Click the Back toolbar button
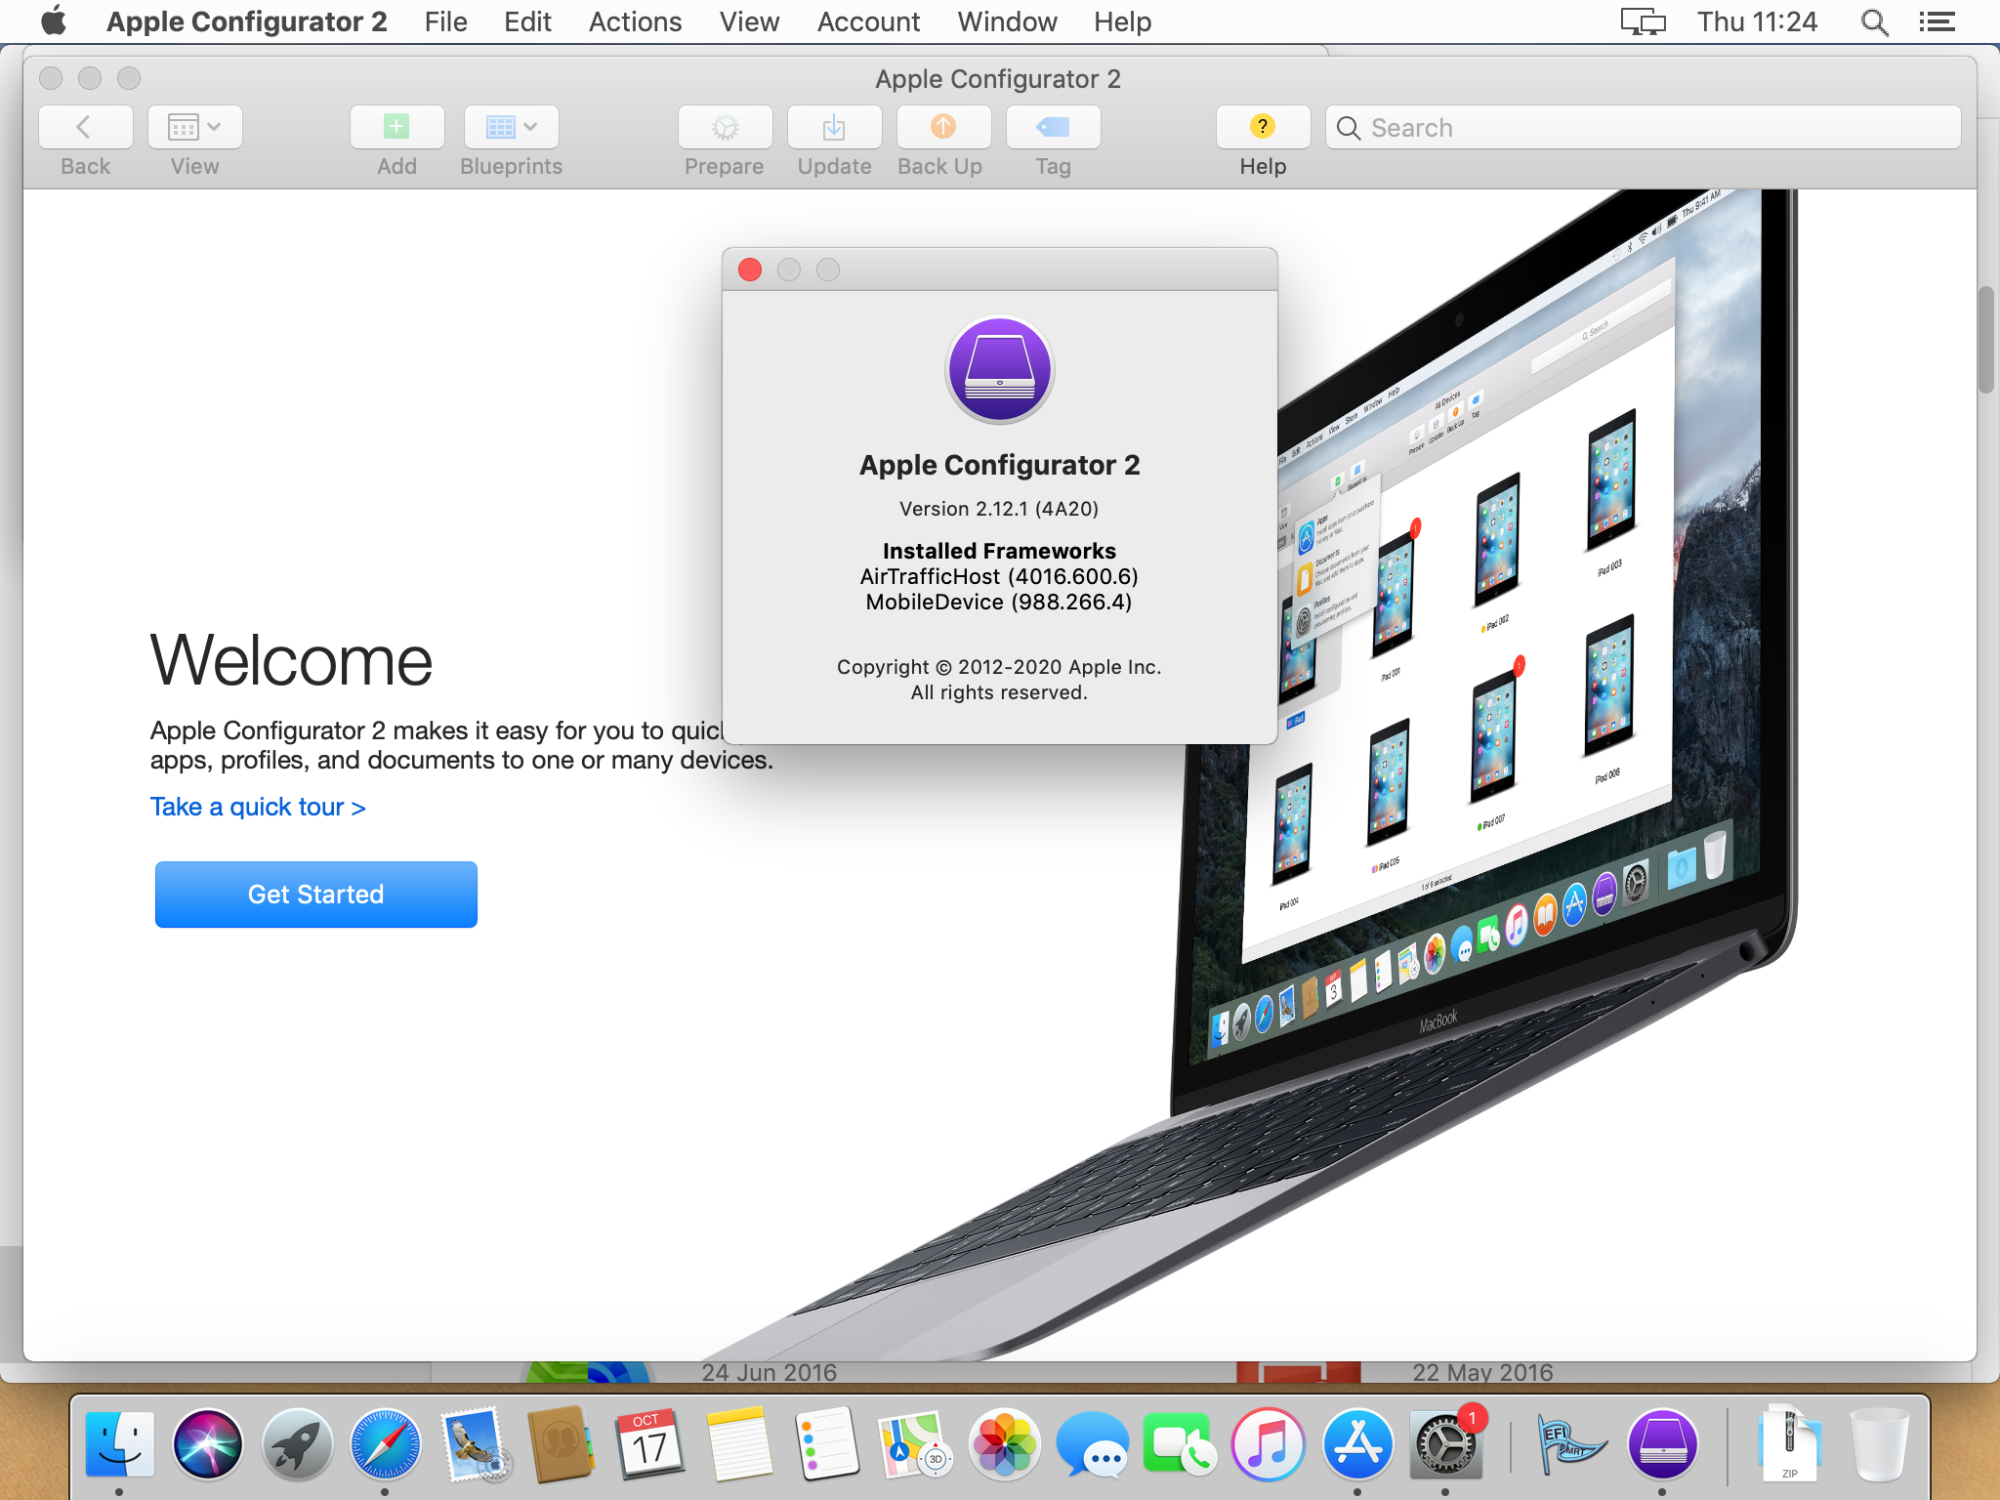The width and height of the screenshot is (2000, 1500). point(85,127)
